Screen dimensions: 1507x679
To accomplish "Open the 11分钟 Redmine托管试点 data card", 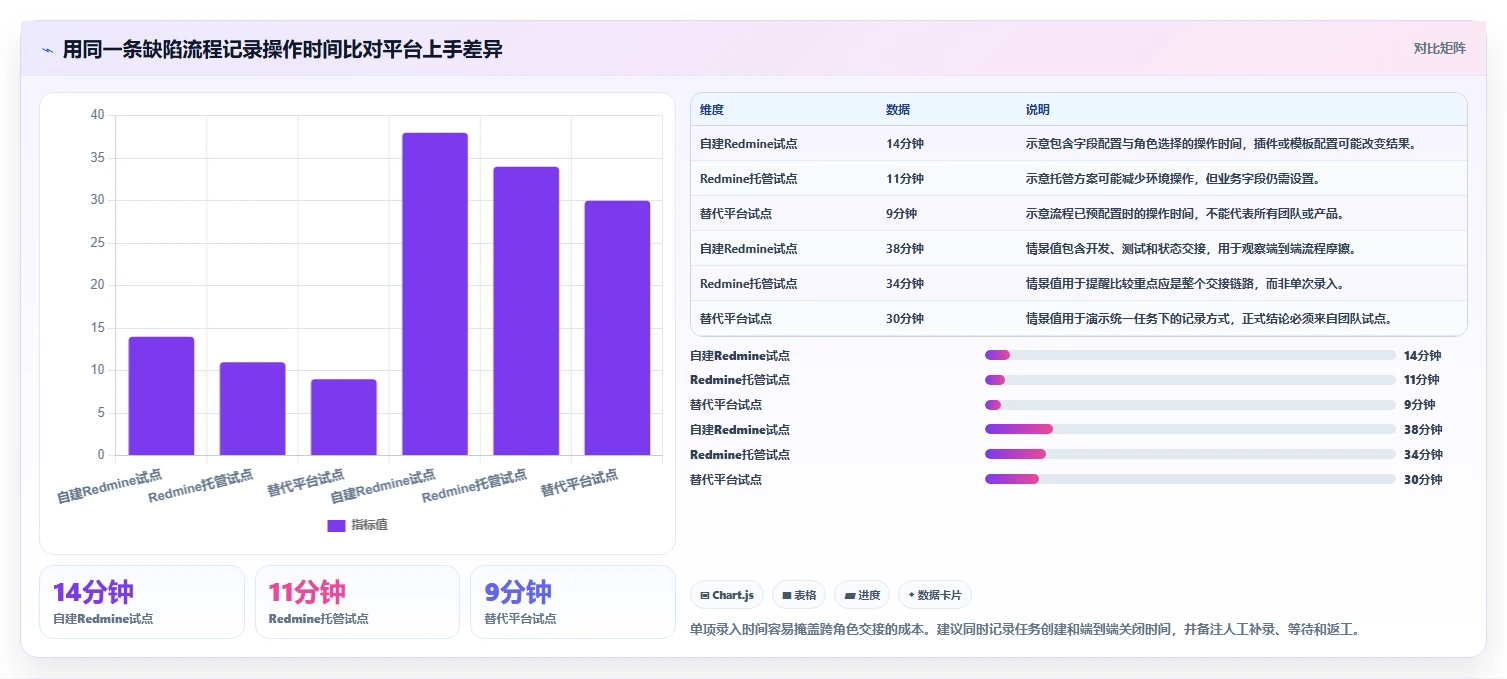I will click(x=357, y=602).
